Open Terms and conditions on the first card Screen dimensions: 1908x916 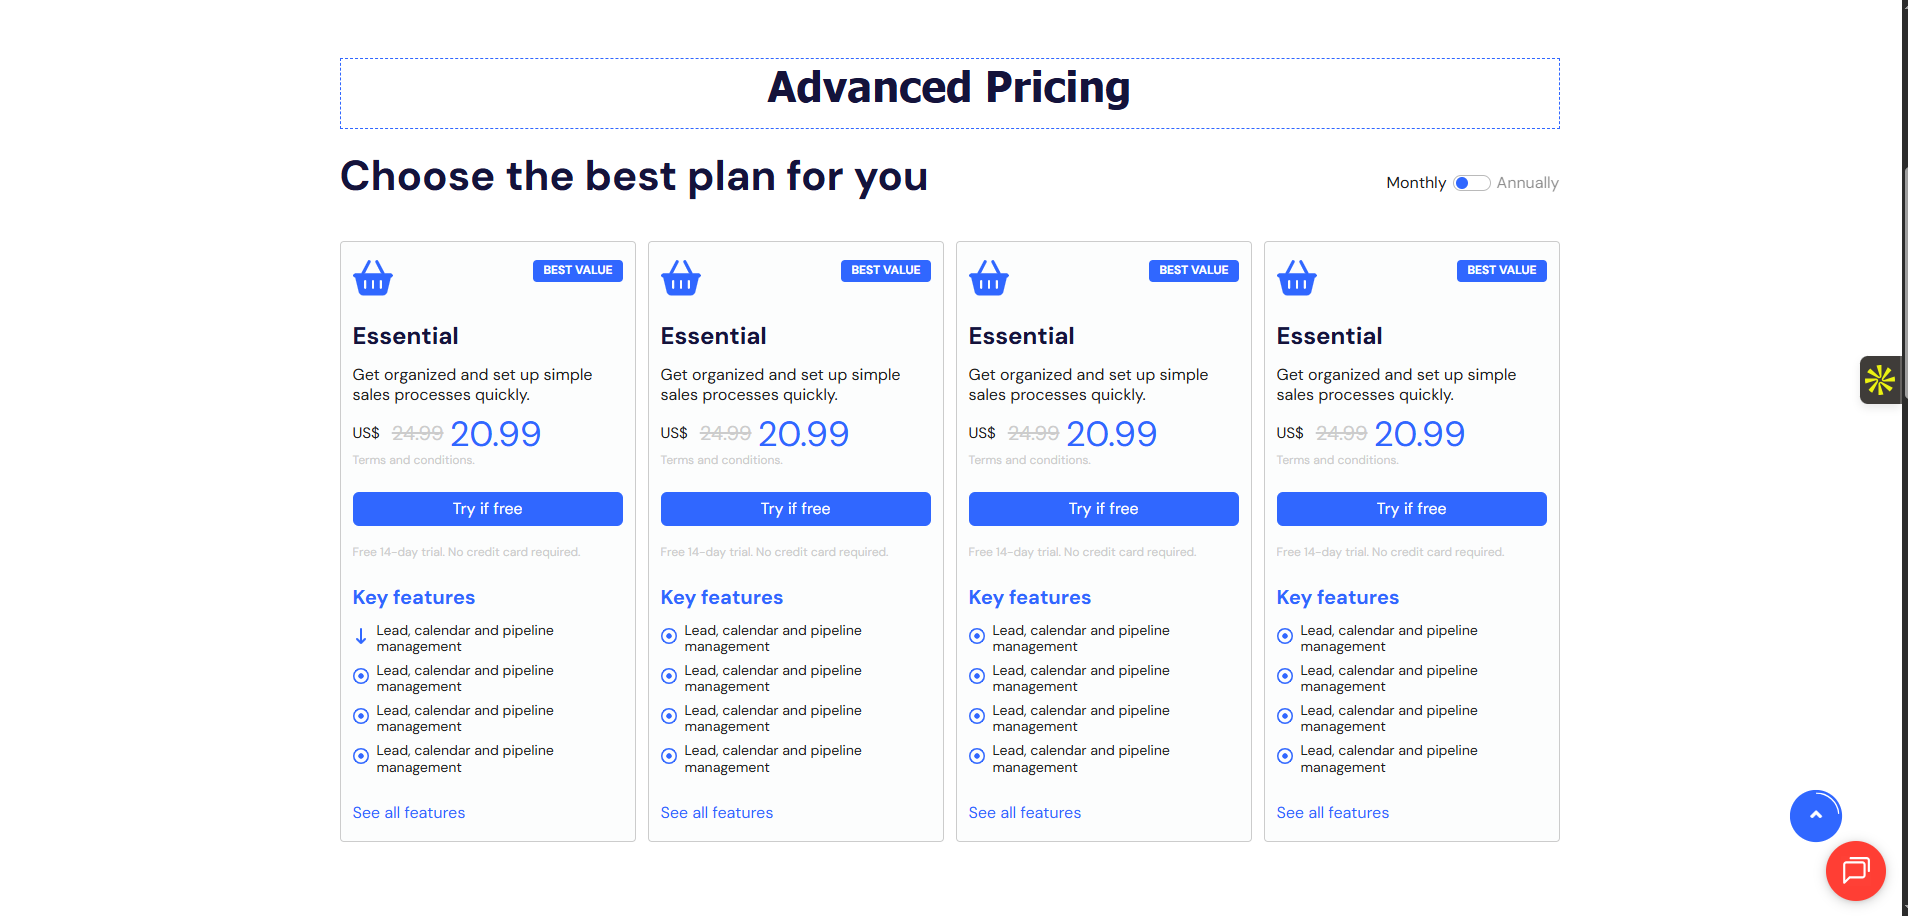pyautogui.click(x=413, y=460)
